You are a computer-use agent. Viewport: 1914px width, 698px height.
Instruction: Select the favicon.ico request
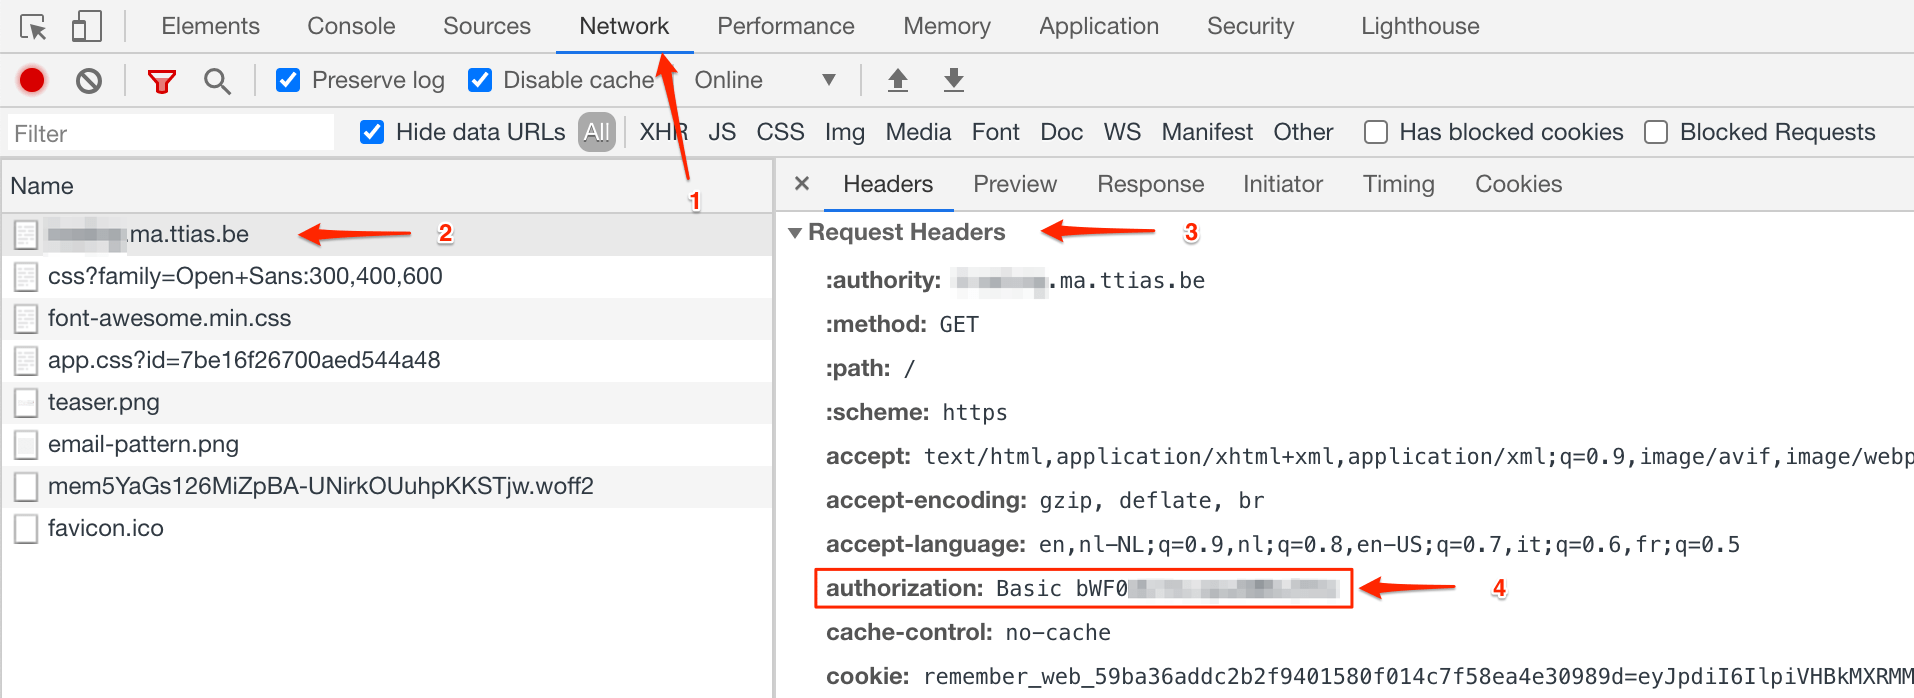(387, 528)
